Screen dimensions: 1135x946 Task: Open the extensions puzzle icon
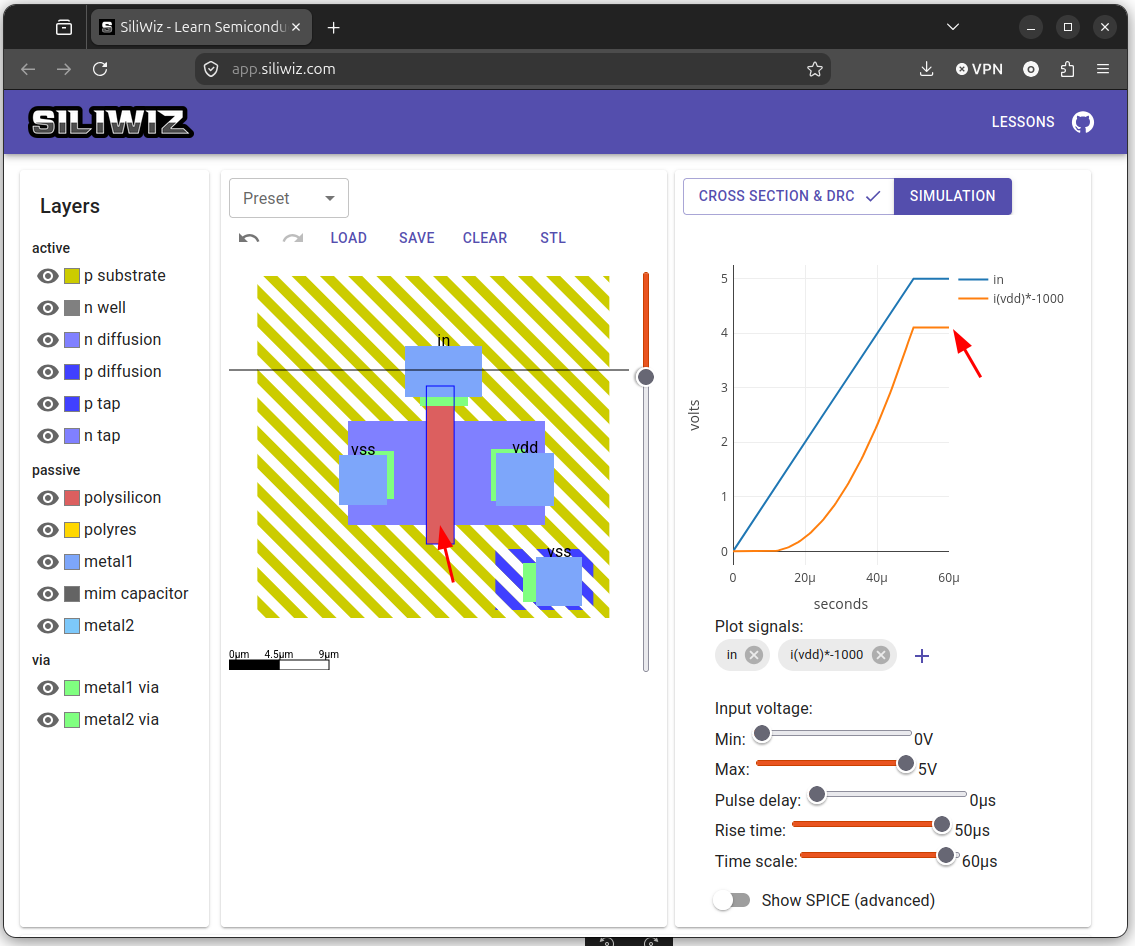coord(1067,69)
